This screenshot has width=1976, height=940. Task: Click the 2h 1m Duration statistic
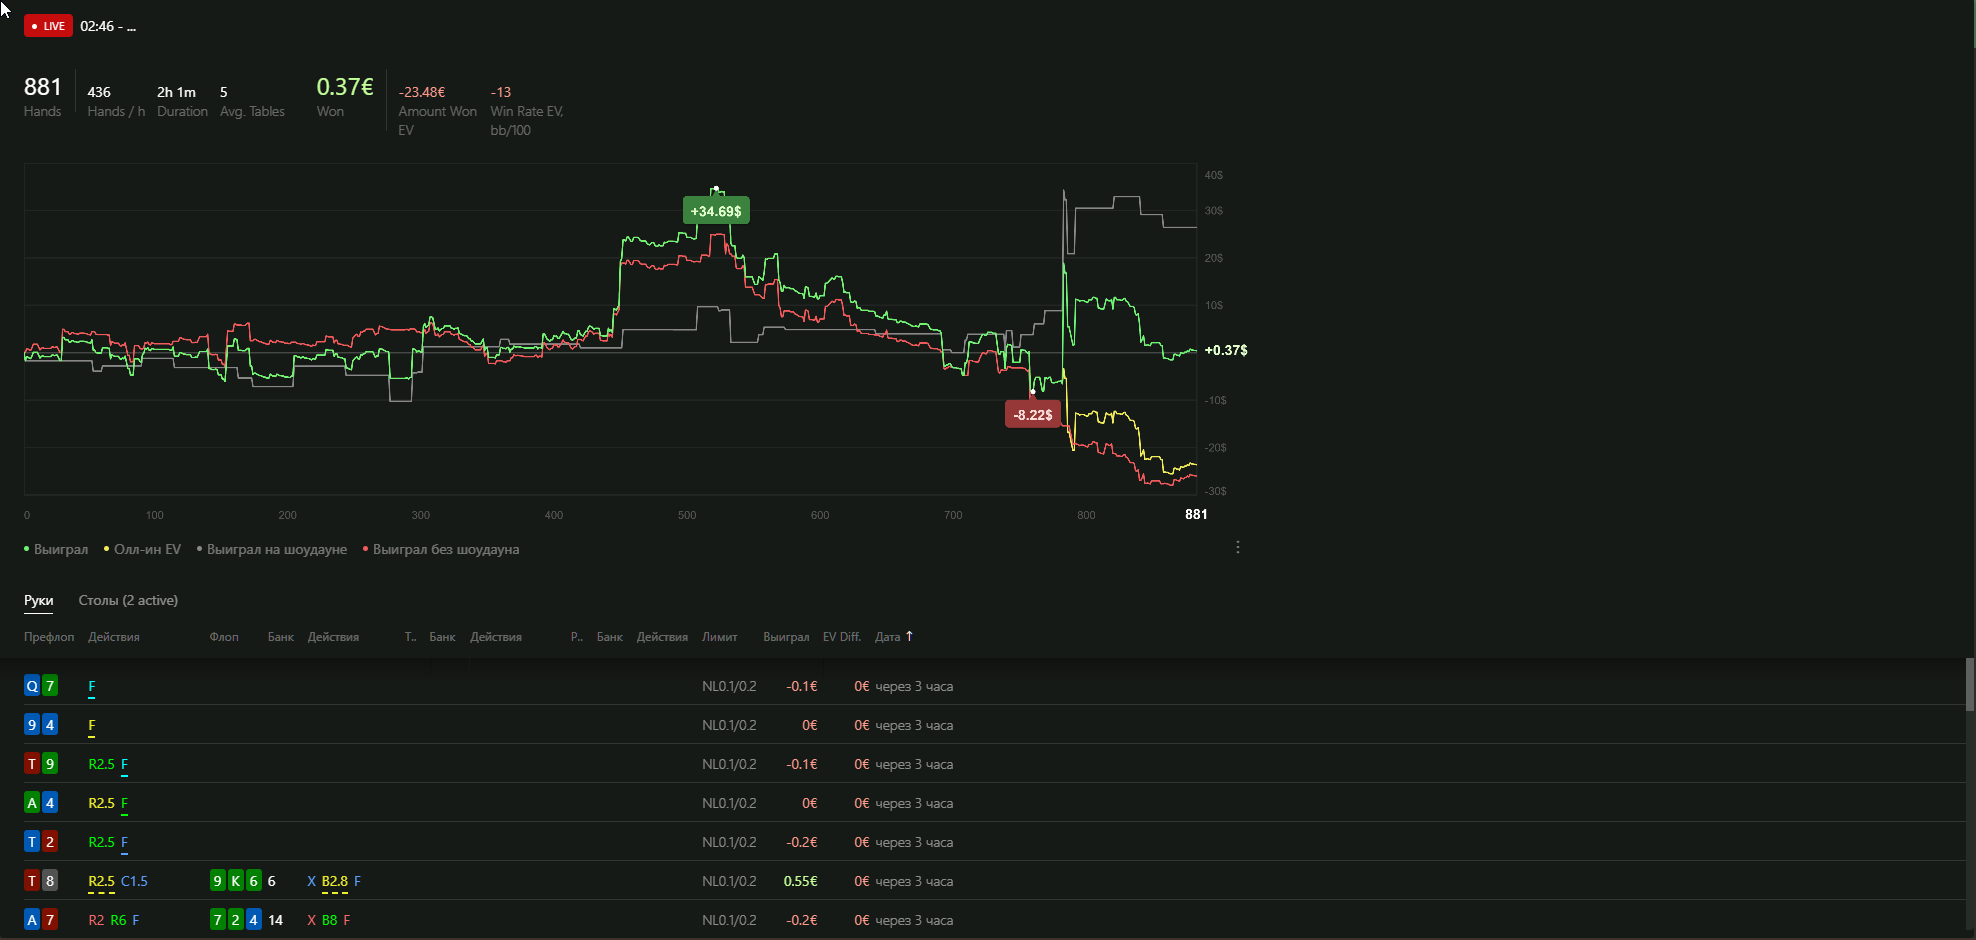coord(182,101)
